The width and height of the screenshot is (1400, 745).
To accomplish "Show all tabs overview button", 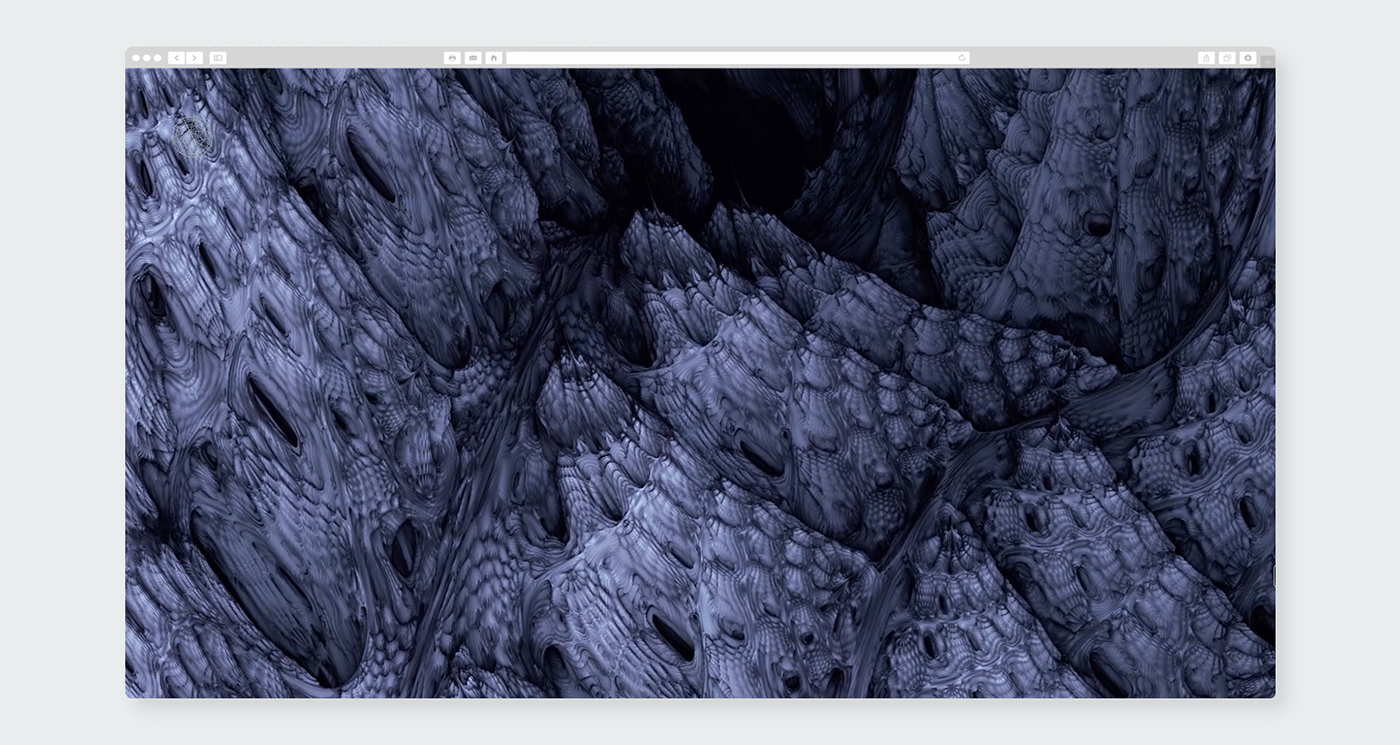I will pyautogui.click(x=1227, y=58).
